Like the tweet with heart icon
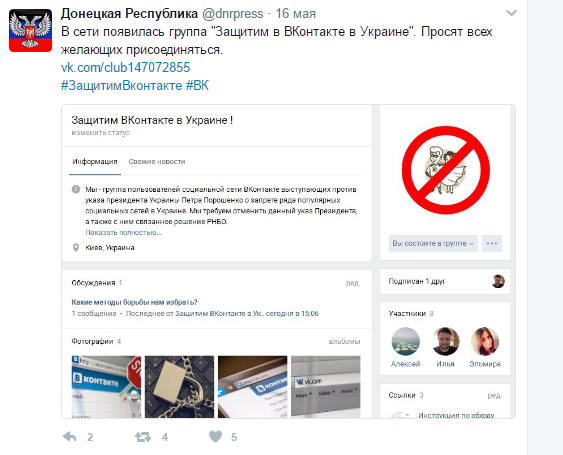The image size is (563, 455). click(x=215, y=436)
